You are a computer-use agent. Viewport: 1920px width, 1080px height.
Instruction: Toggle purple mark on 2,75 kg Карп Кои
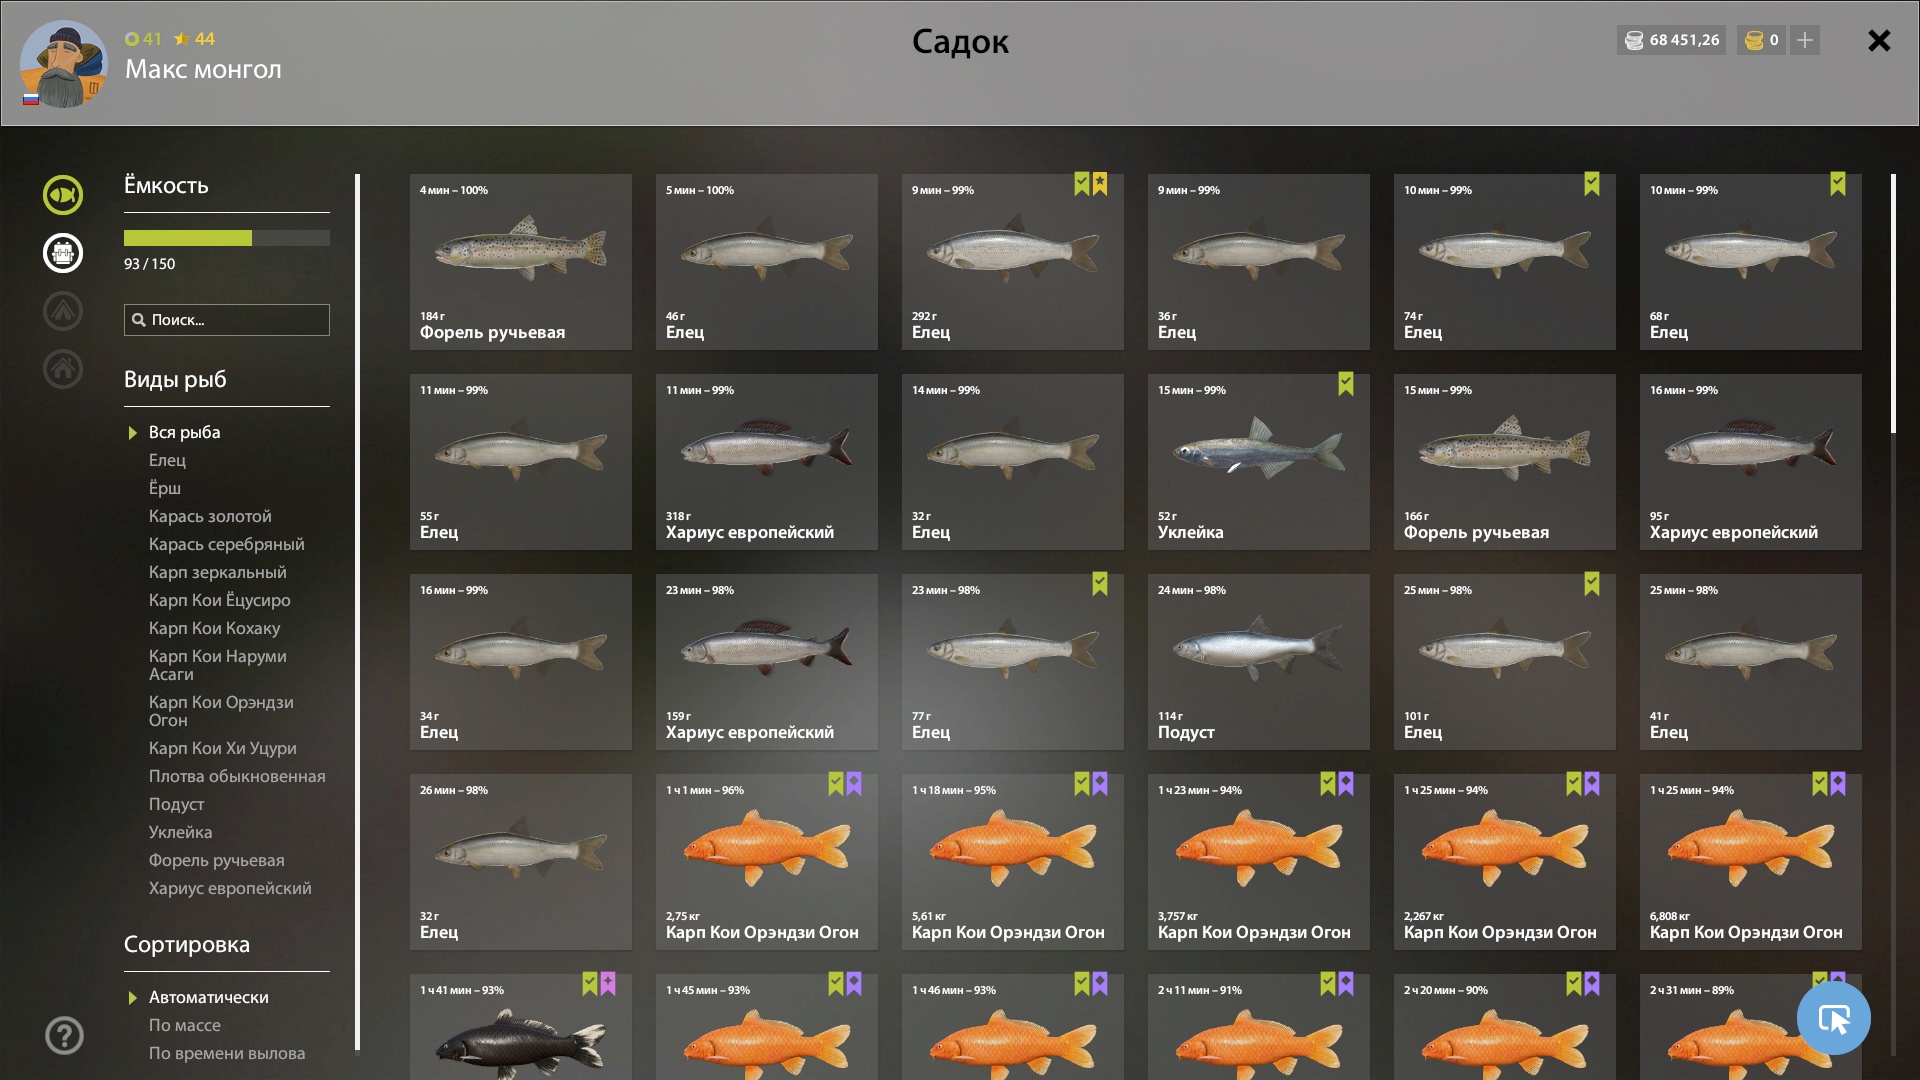click(854, 784)
